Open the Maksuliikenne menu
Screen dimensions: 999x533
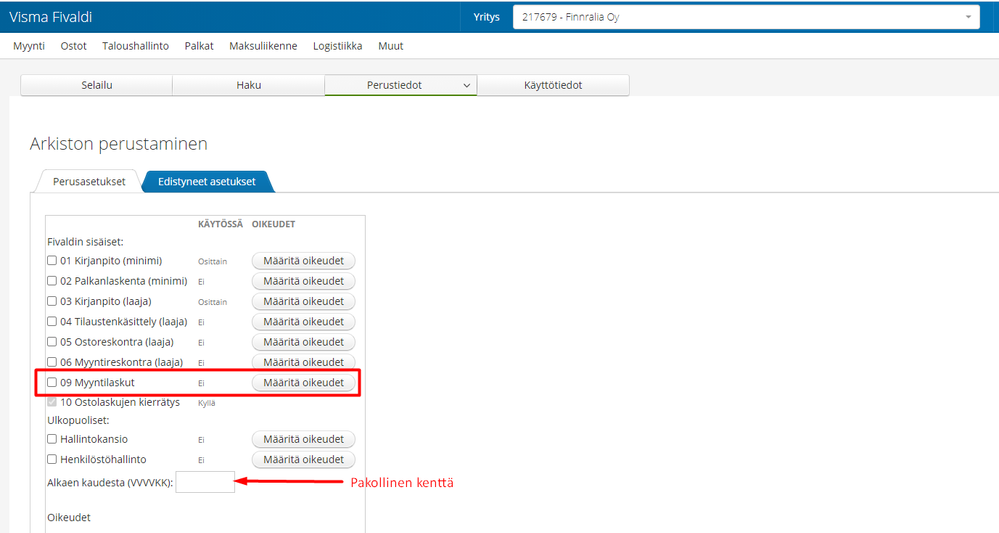263,46
